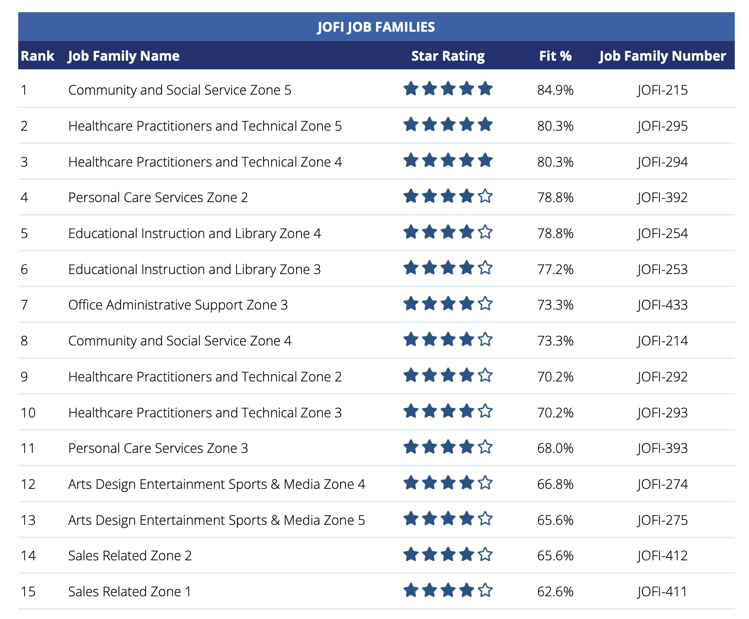
Task: Open Healthcare Practitioners and Technical Zone 5
Action: (205, 126)
